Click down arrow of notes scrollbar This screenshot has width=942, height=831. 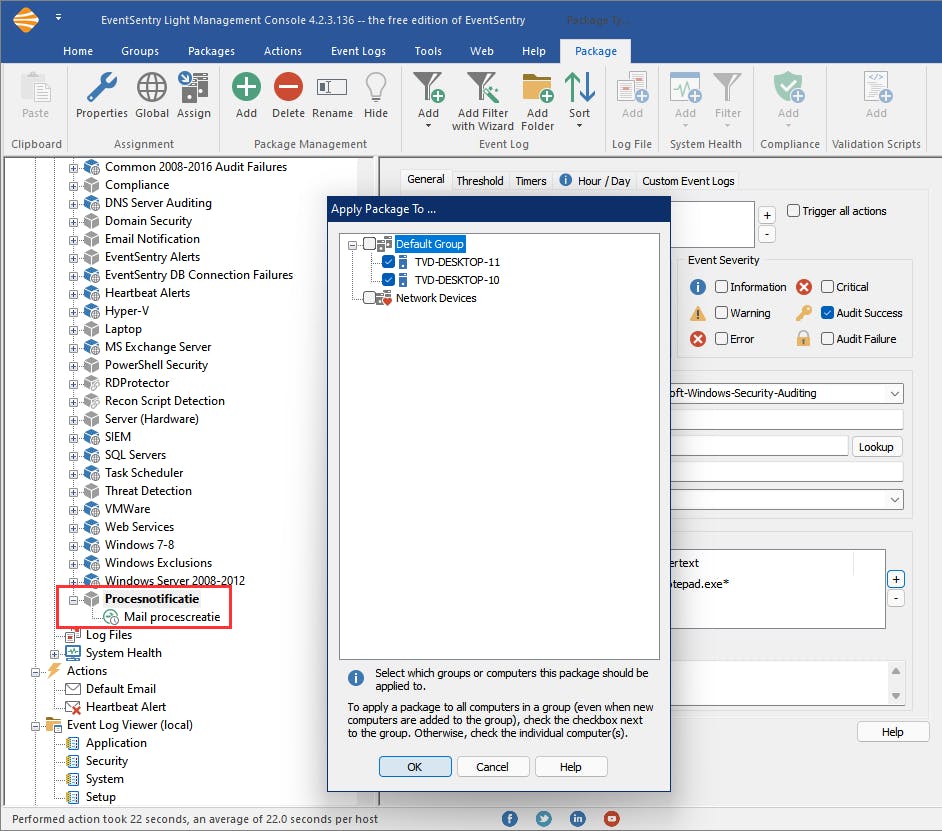(895, 695)
